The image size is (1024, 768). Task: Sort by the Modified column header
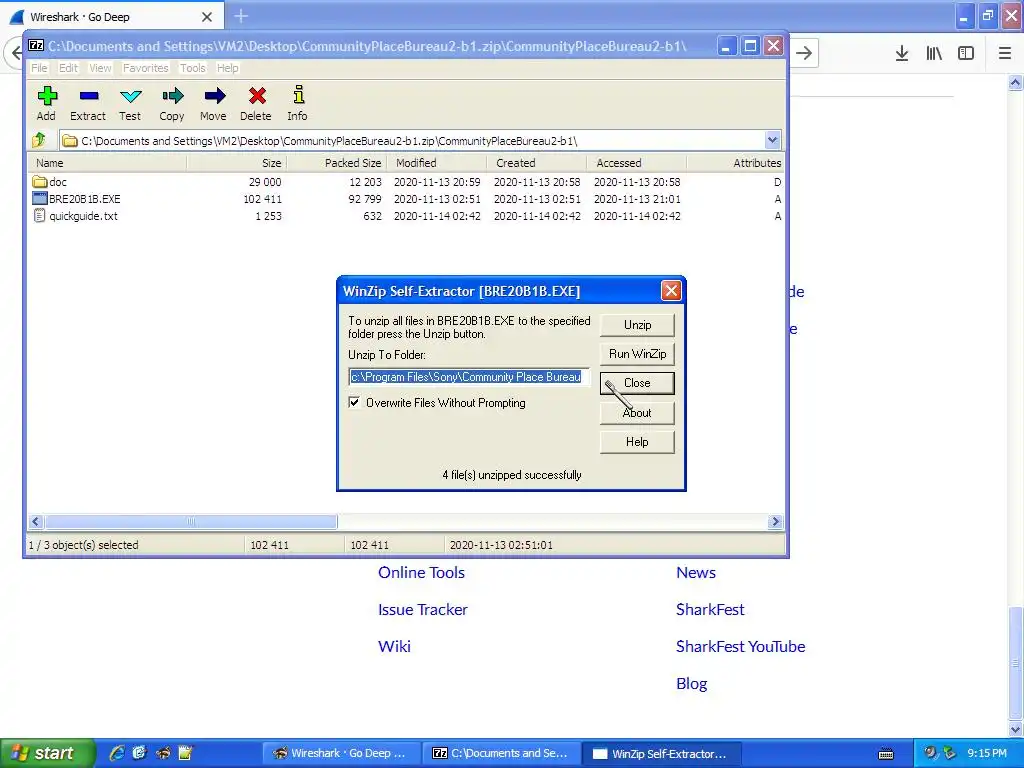(437, 163)
